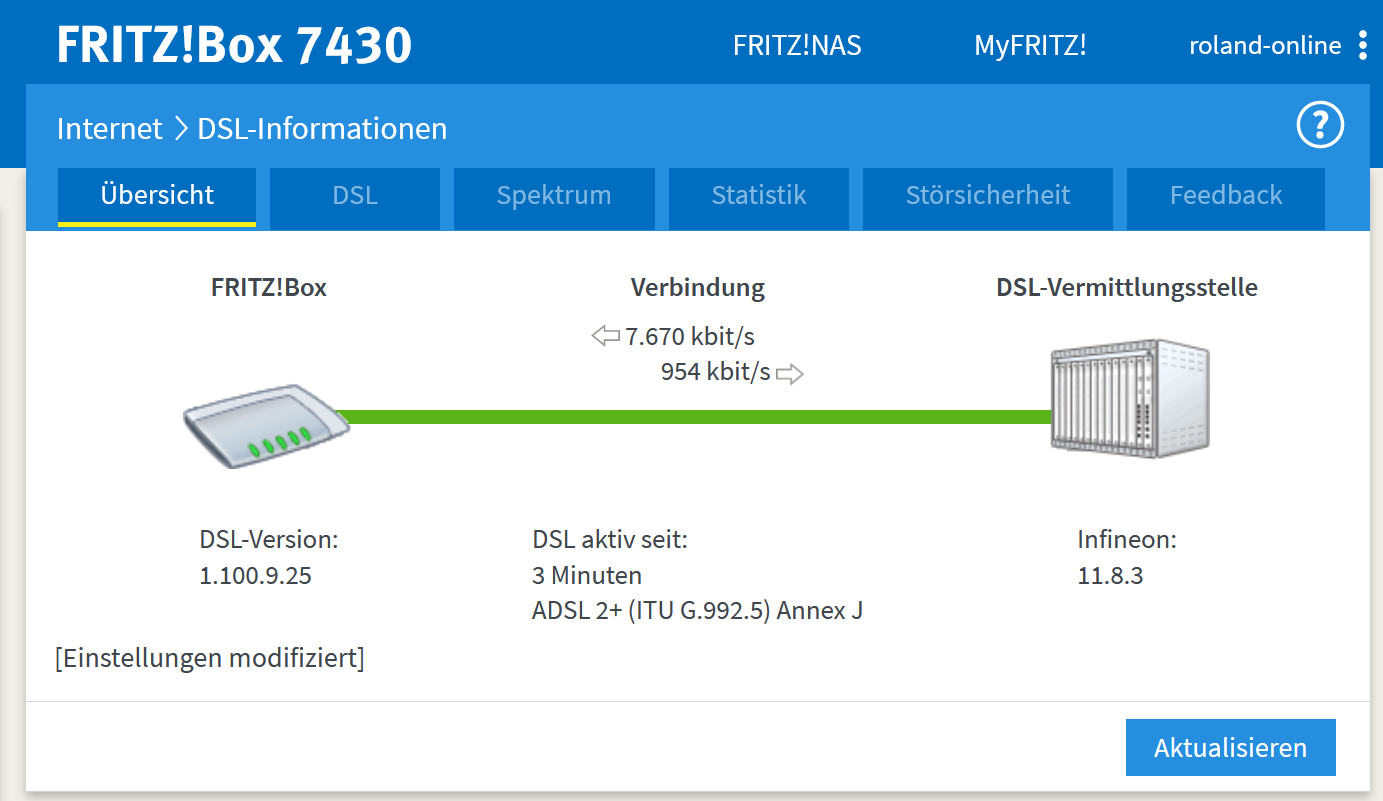Viewport: 1383px width, 801px height.
Task: Click the Einstellungen modifiziert notice
Action: (x=210, y=659)
